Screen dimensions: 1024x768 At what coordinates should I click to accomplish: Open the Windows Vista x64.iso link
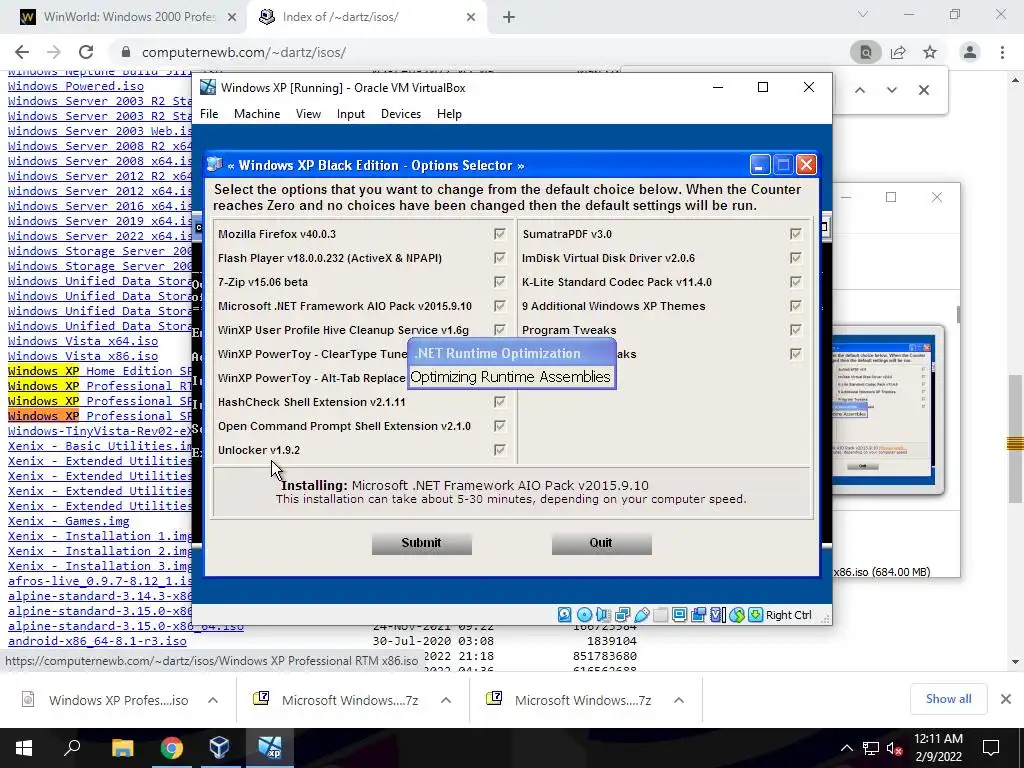pos(83,341)
